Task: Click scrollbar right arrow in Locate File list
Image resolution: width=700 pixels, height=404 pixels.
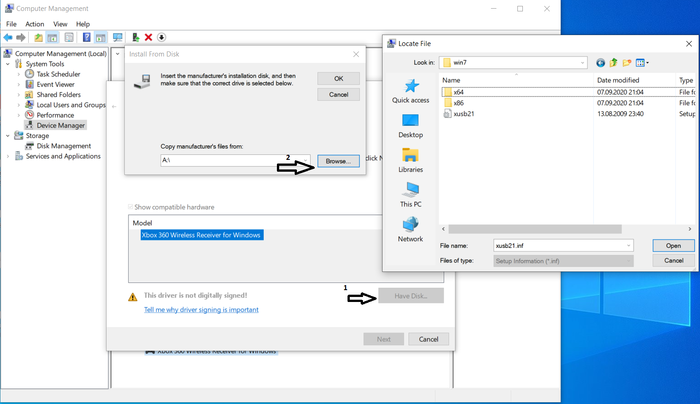Action: pos(690,229)
